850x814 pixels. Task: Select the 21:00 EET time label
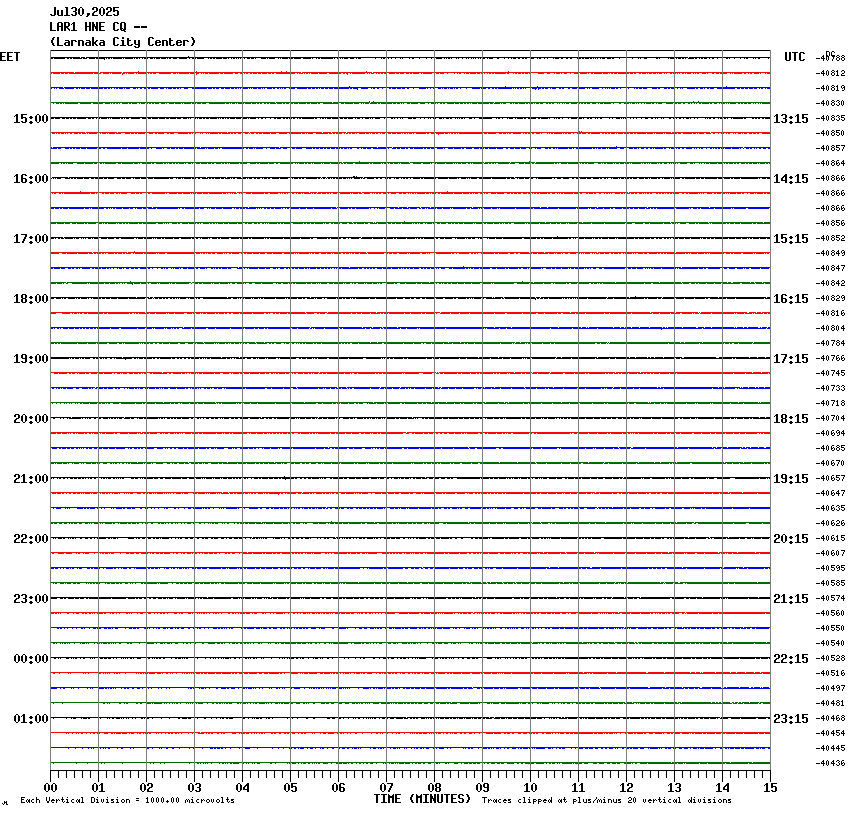[31, 479]
